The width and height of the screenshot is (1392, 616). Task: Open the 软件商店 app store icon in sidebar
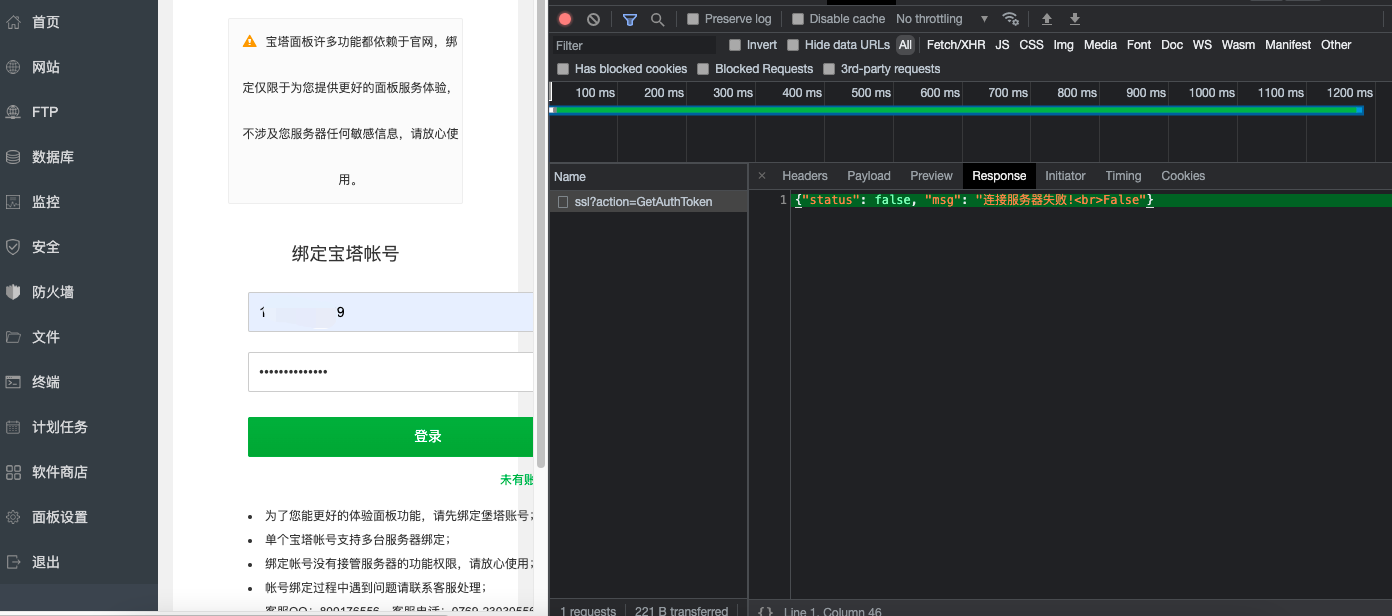coord(14,472)
